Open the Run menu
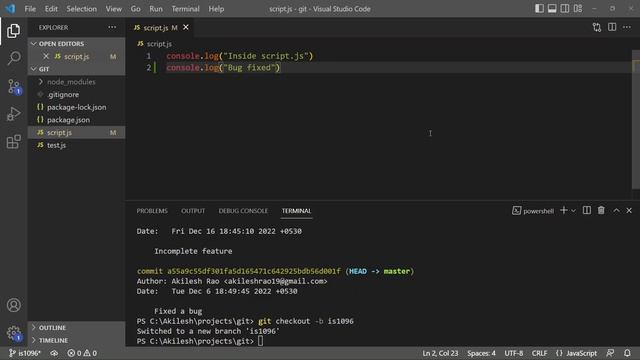 pos(156,9)
